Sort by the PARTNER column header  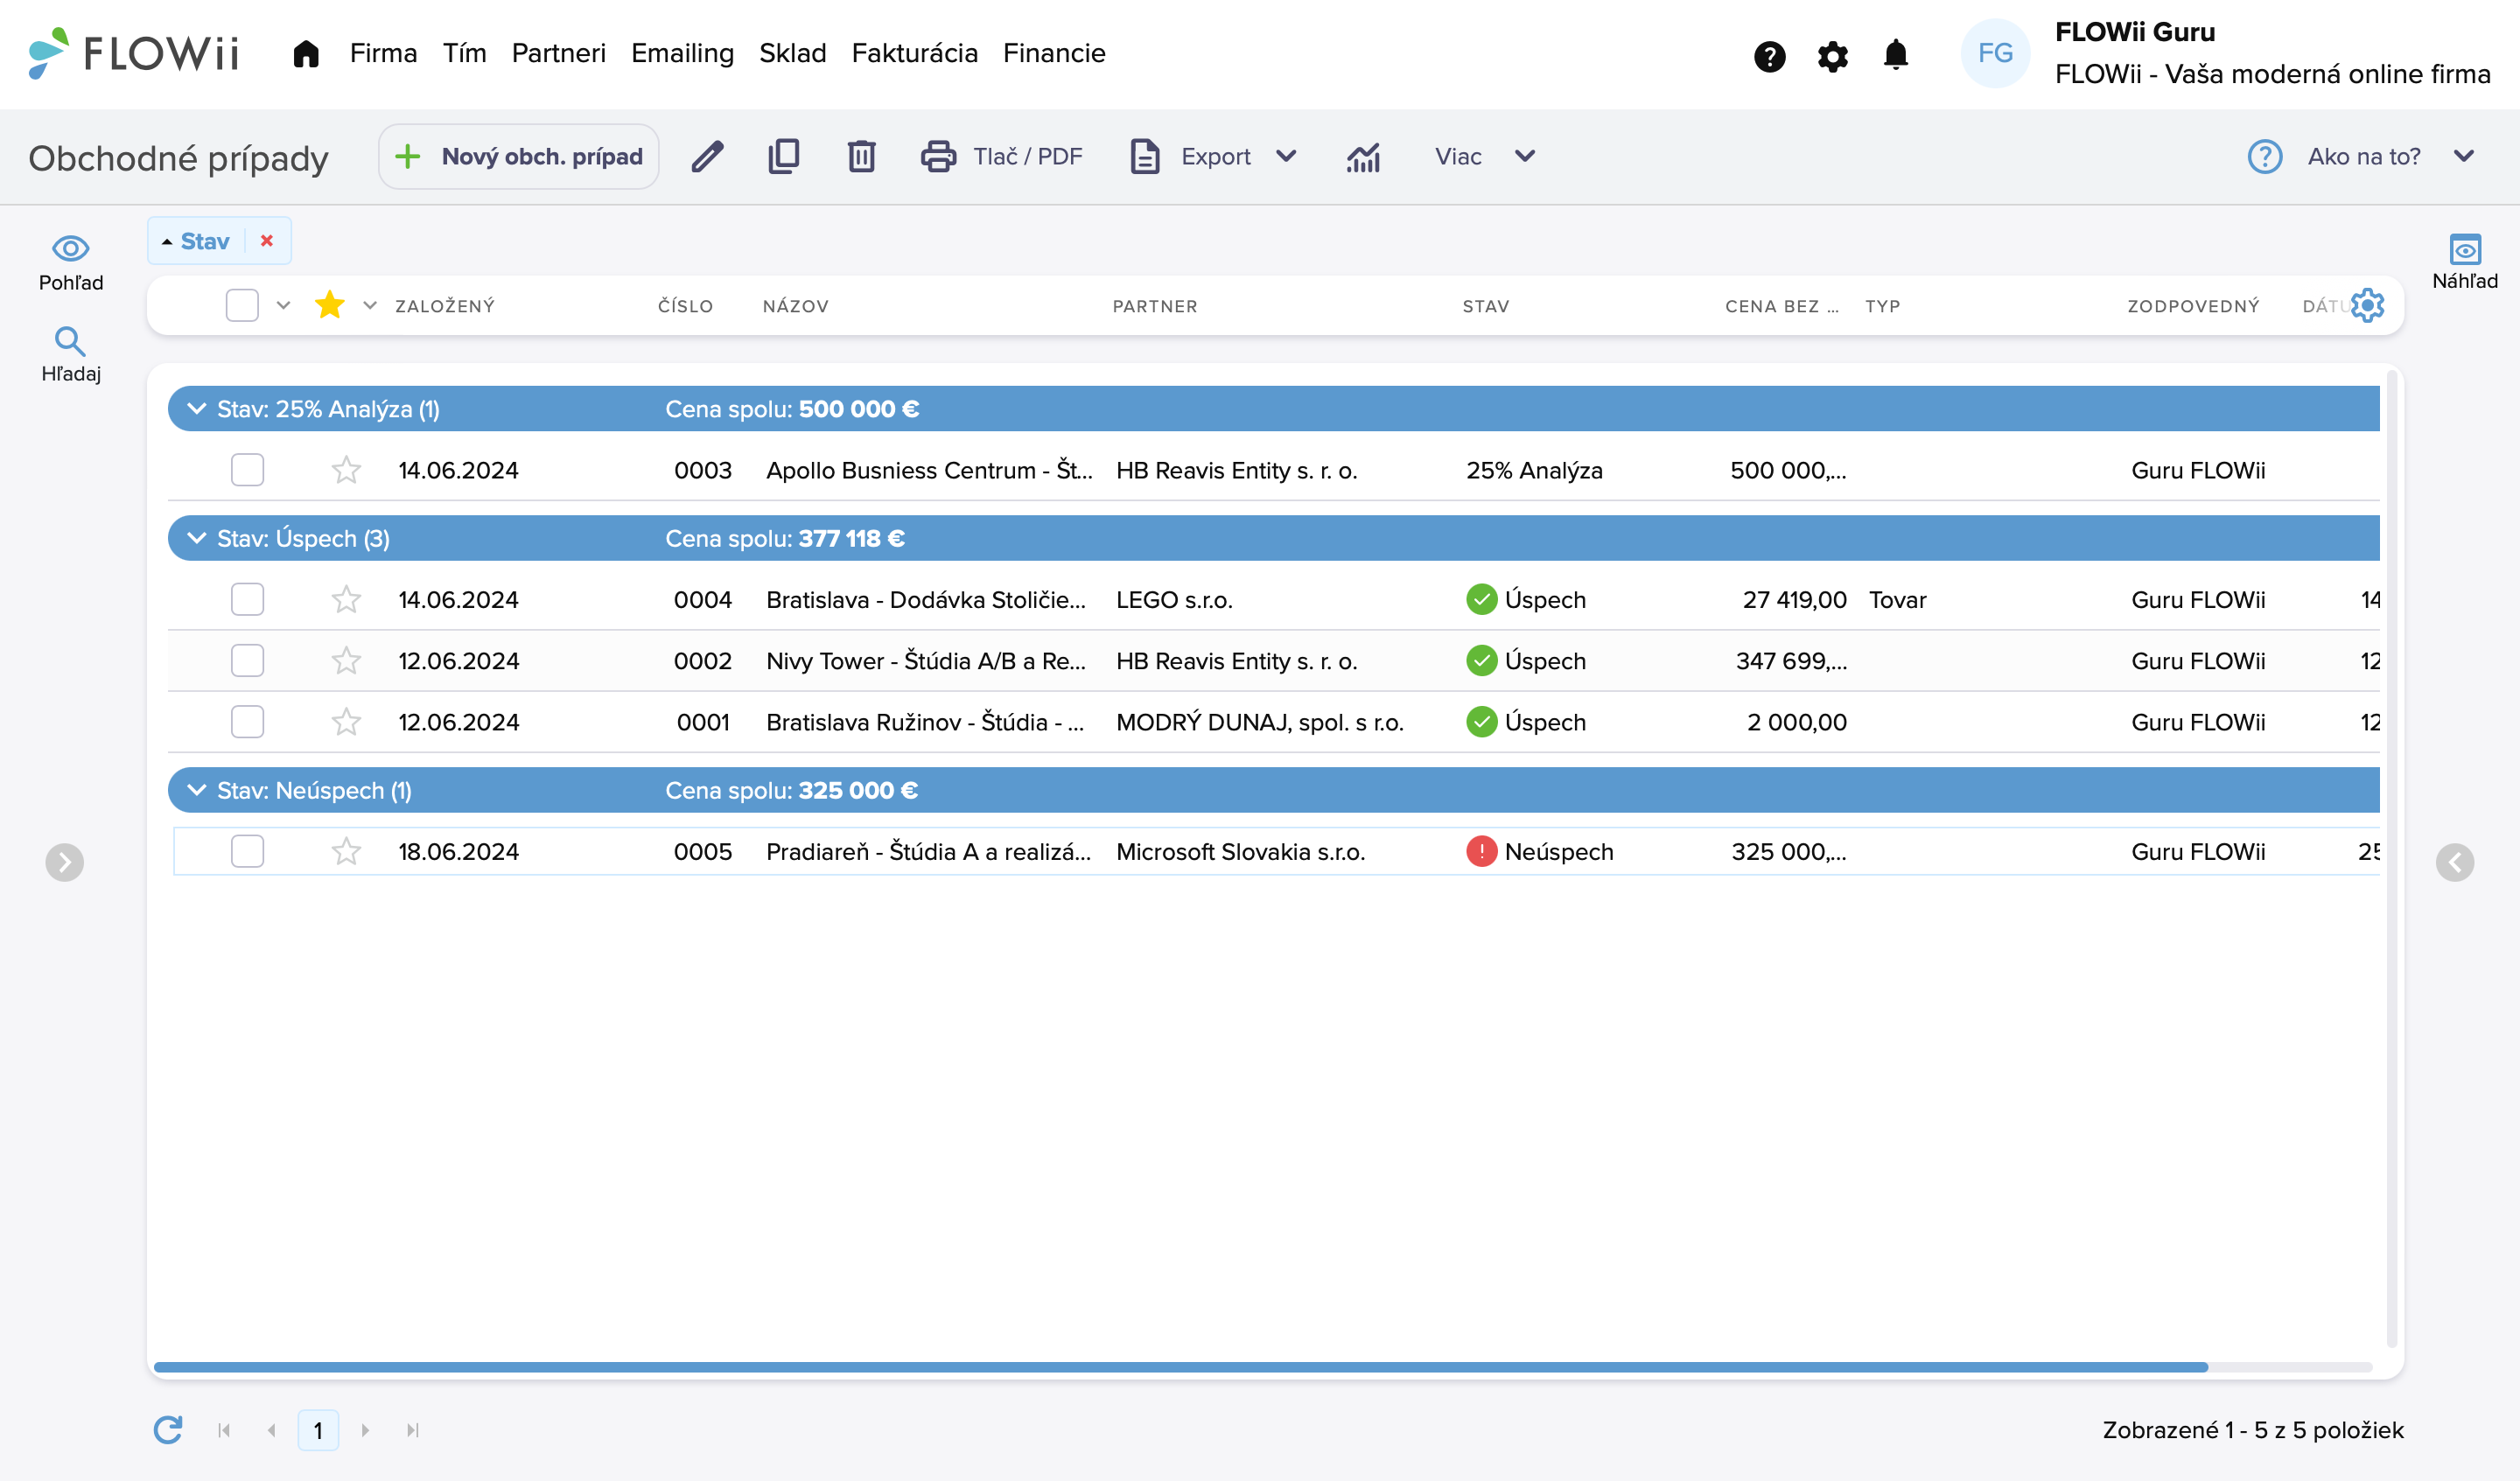coord(1155,306)
